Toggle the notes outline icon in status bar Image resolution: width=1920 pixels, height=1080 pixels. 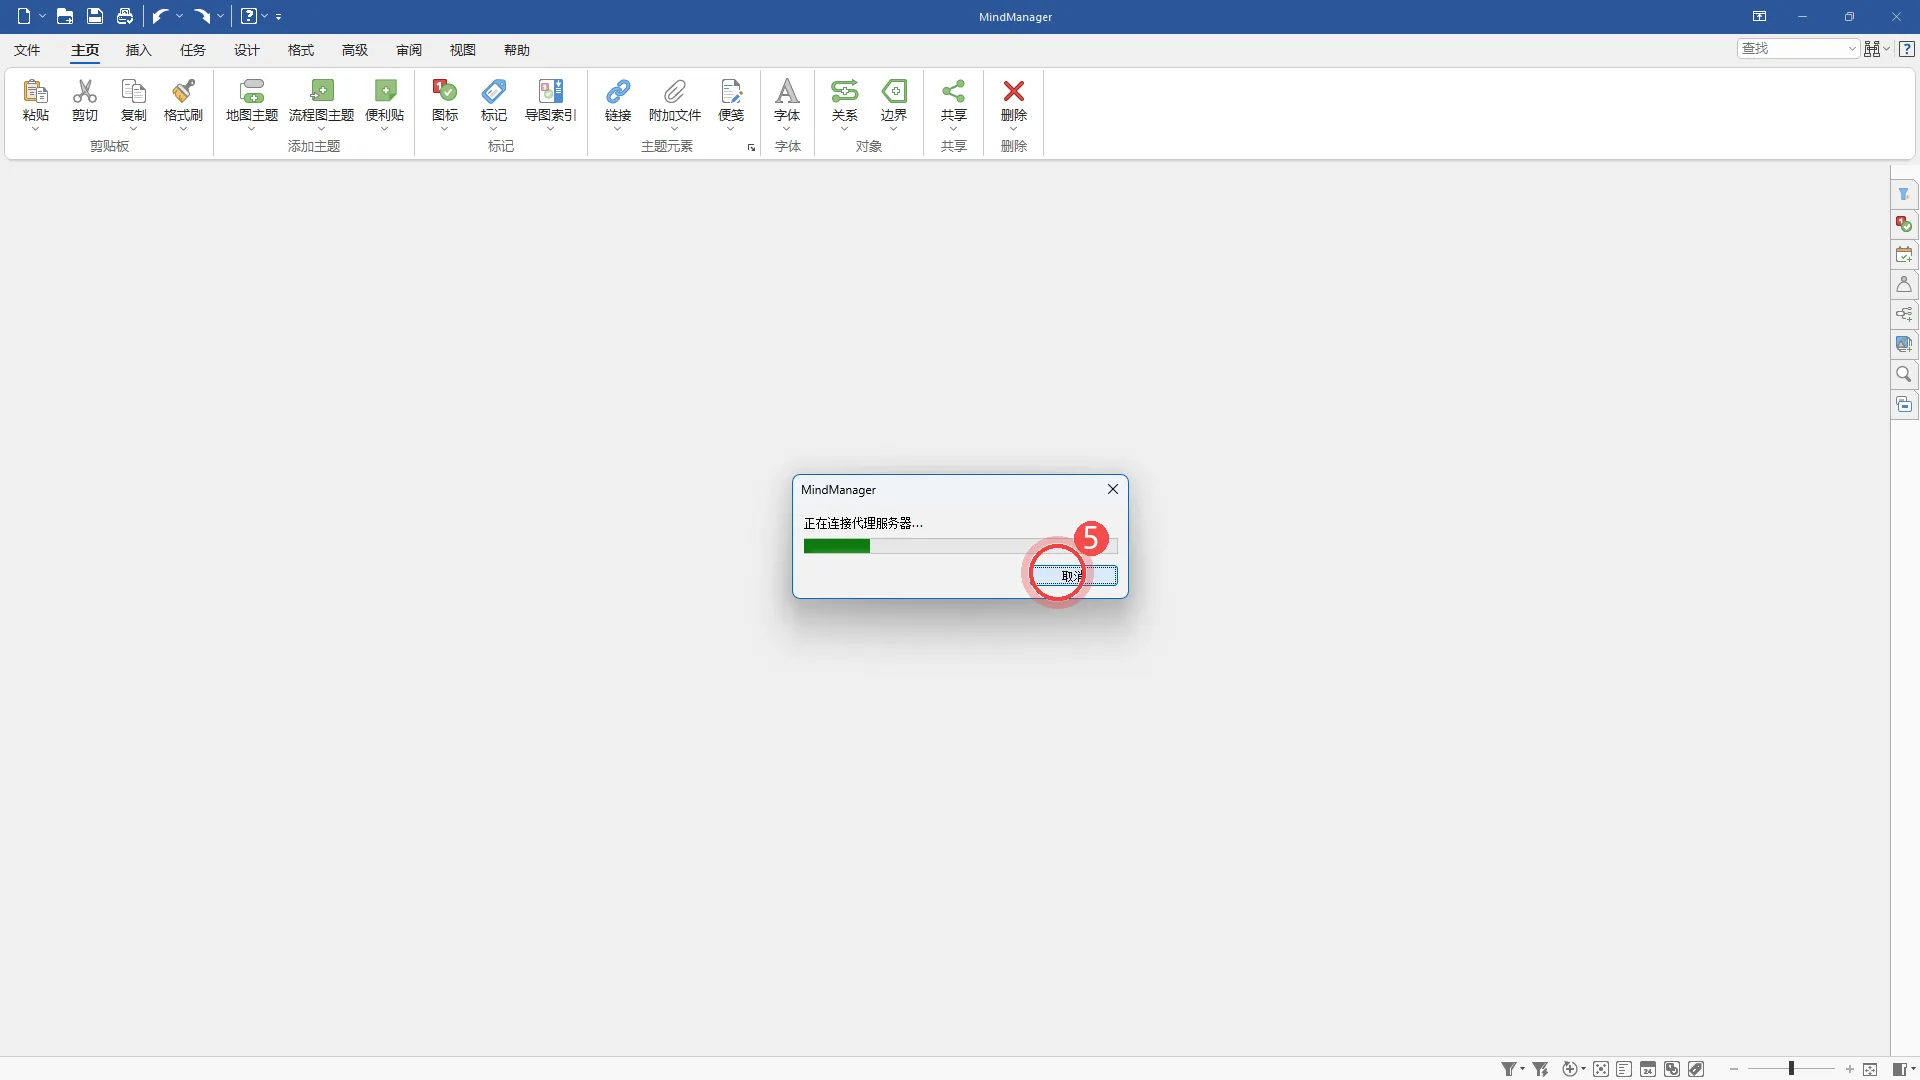click(x=1624, y=1069)
